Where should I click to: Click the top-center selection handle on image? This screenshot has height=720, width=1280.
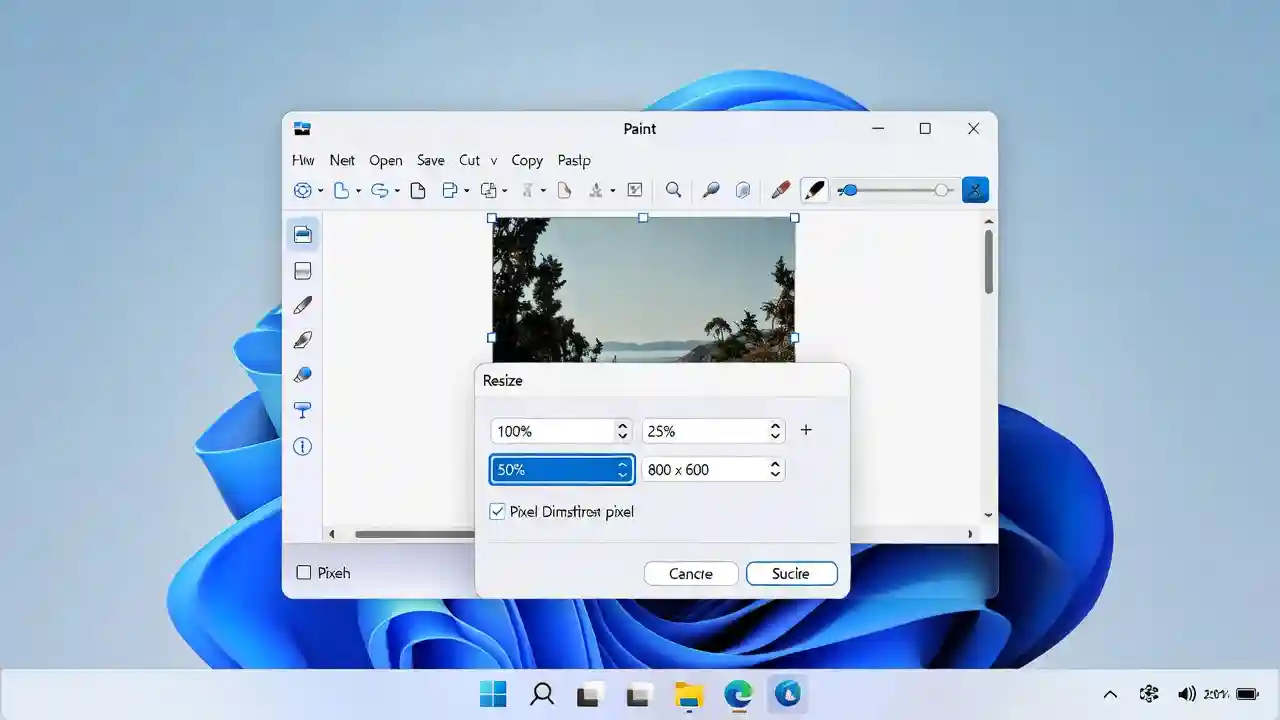pos(643,217)
